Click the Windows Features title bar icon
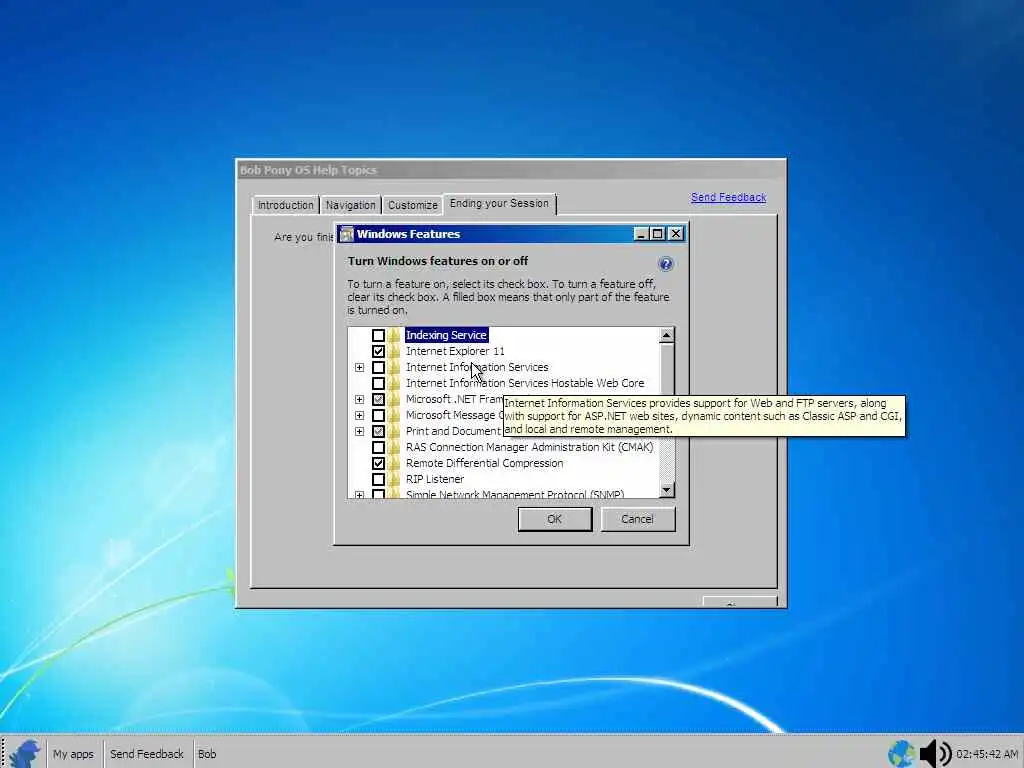This screenshot has width=1024, height=768. (x=347, y=234)
